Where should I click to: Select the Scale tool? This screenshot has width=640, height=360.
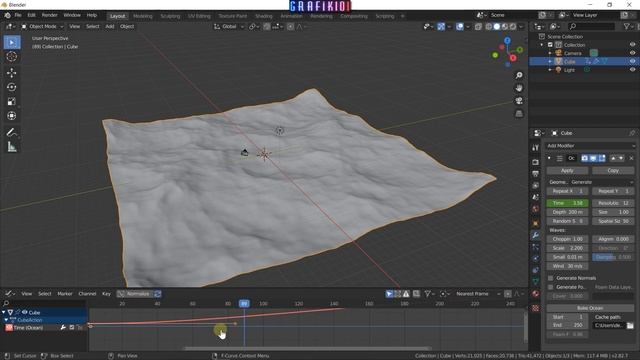pyautogui.click(x=12, y=102)
